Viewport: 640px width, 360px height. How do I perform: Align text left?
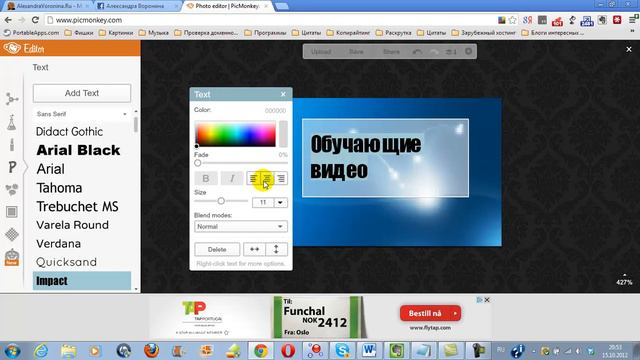[253, 178]
